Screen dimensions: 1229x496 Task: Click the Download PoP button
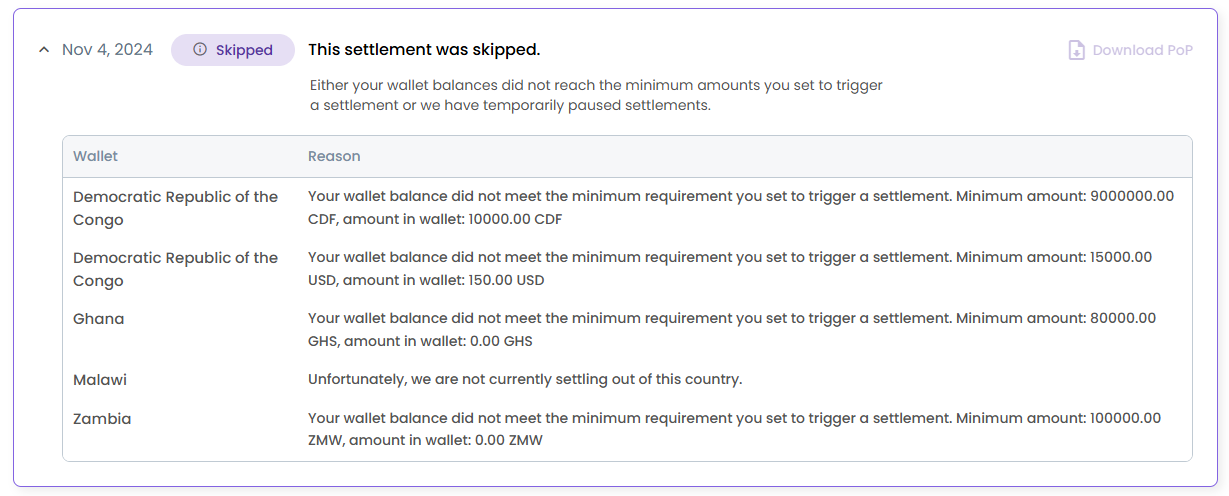pyautogui.click(x=1131, y=50)
